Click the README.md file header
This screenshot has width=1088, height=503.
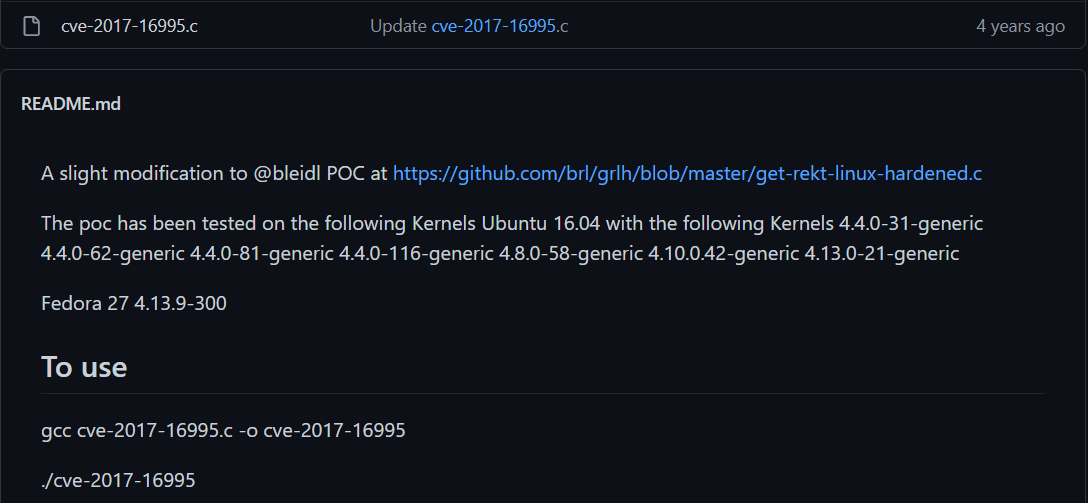tap(71, 104)
